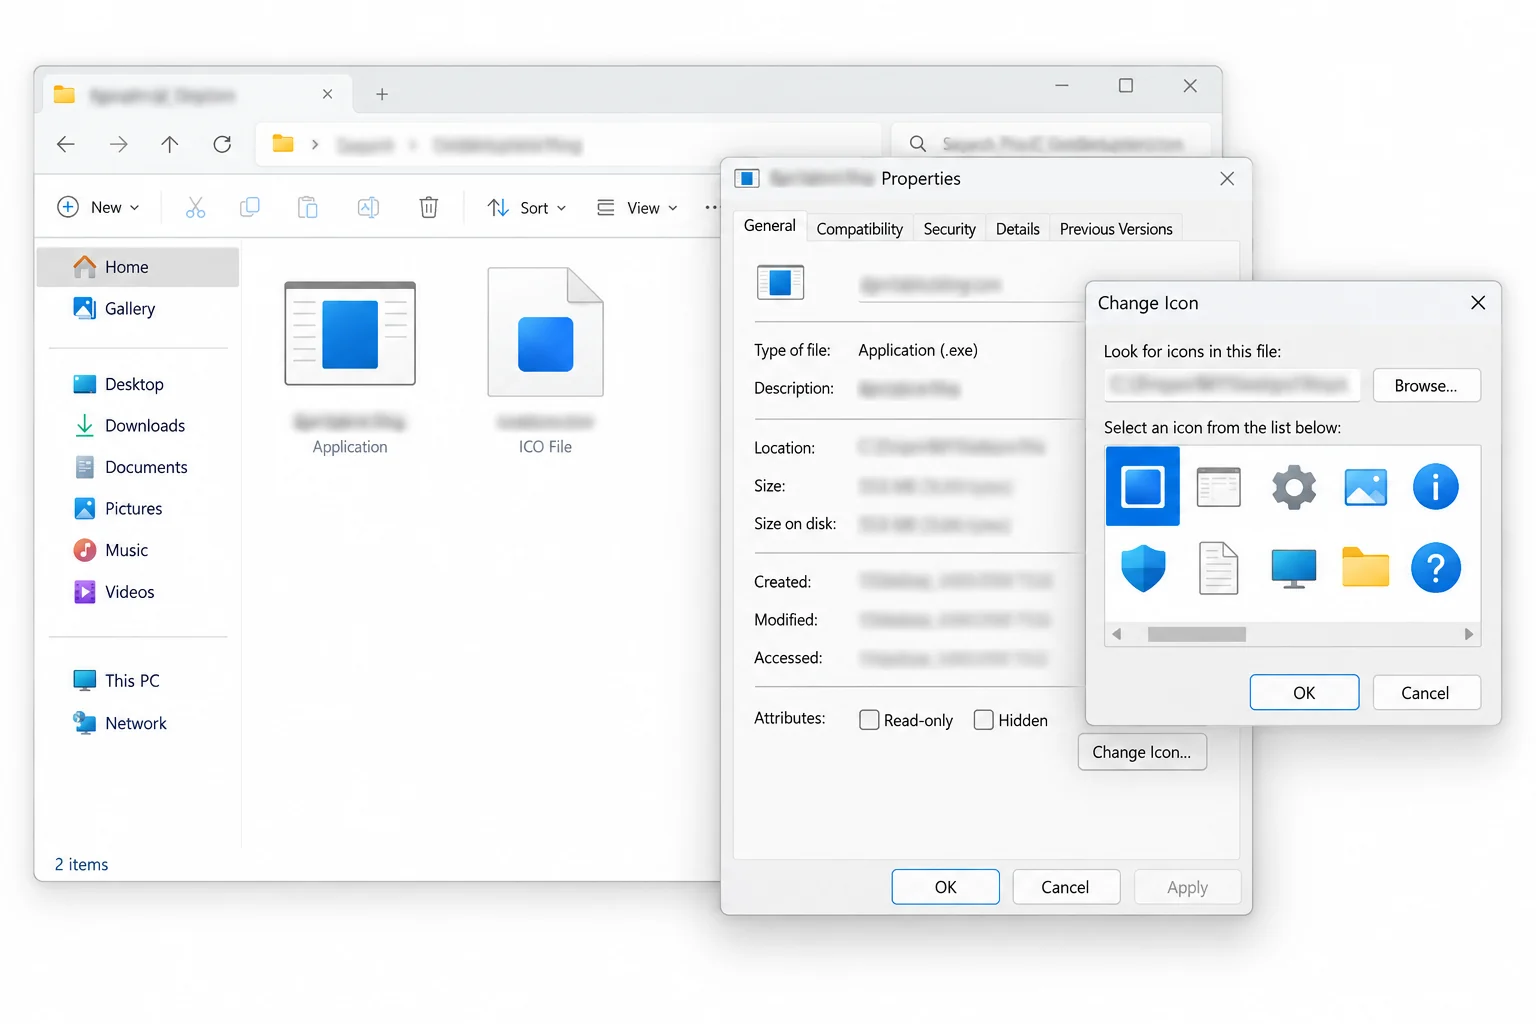
Task: Select the picture icon in the icon list
Action: pyautogui.click(x=1365, y=487)
